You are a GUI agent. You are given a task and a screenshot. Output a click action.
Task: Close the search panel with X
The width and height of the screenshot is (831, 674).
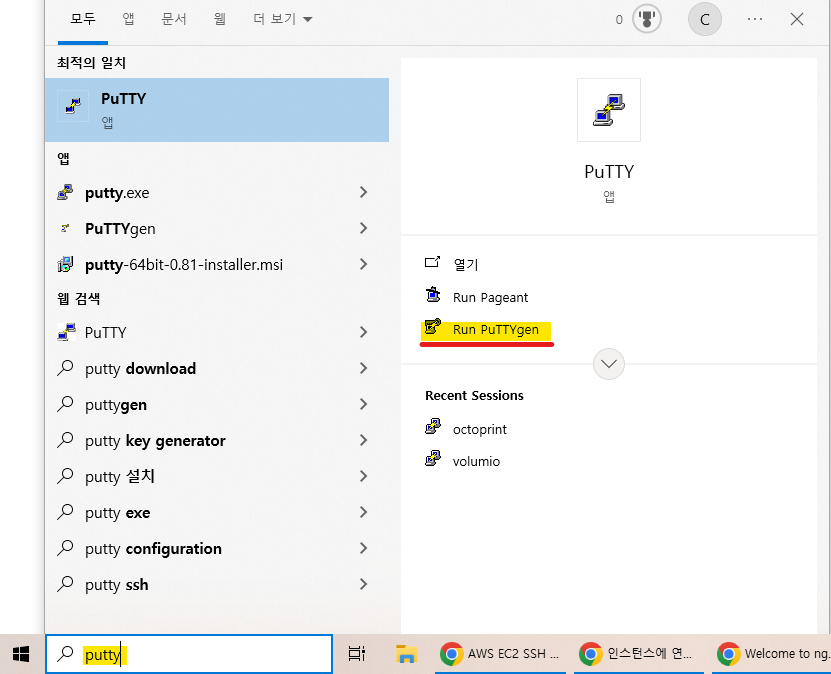coord(797,20)
